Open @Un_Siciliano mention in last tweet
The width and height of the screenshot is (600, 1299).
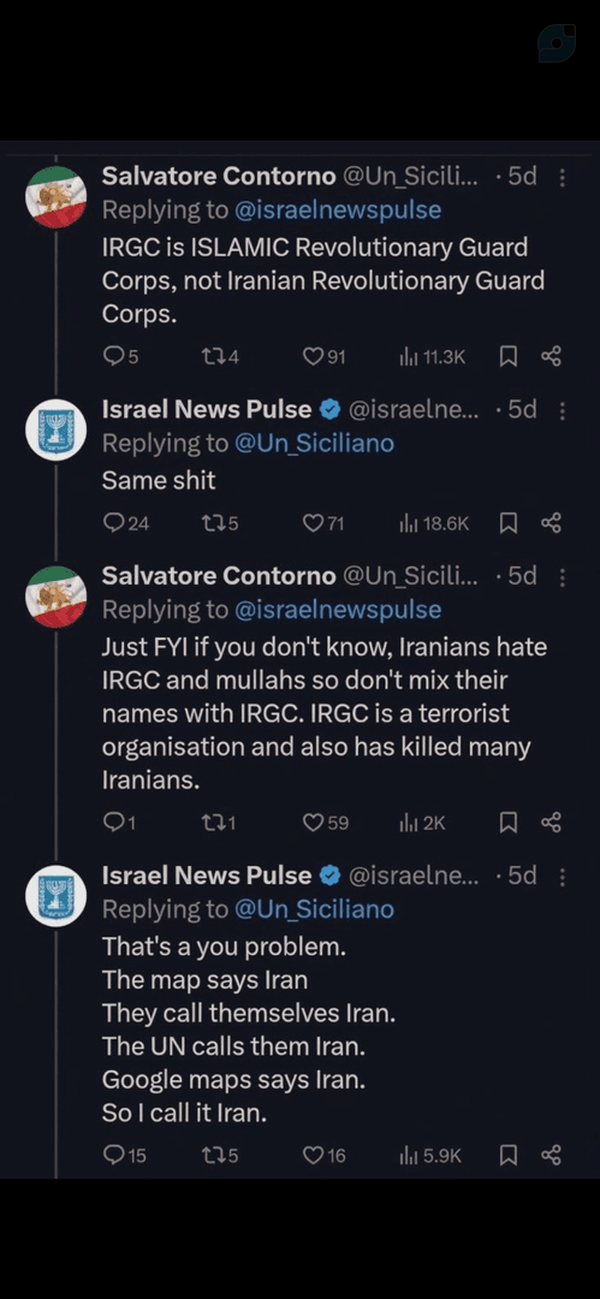click(x=314, y=909)
